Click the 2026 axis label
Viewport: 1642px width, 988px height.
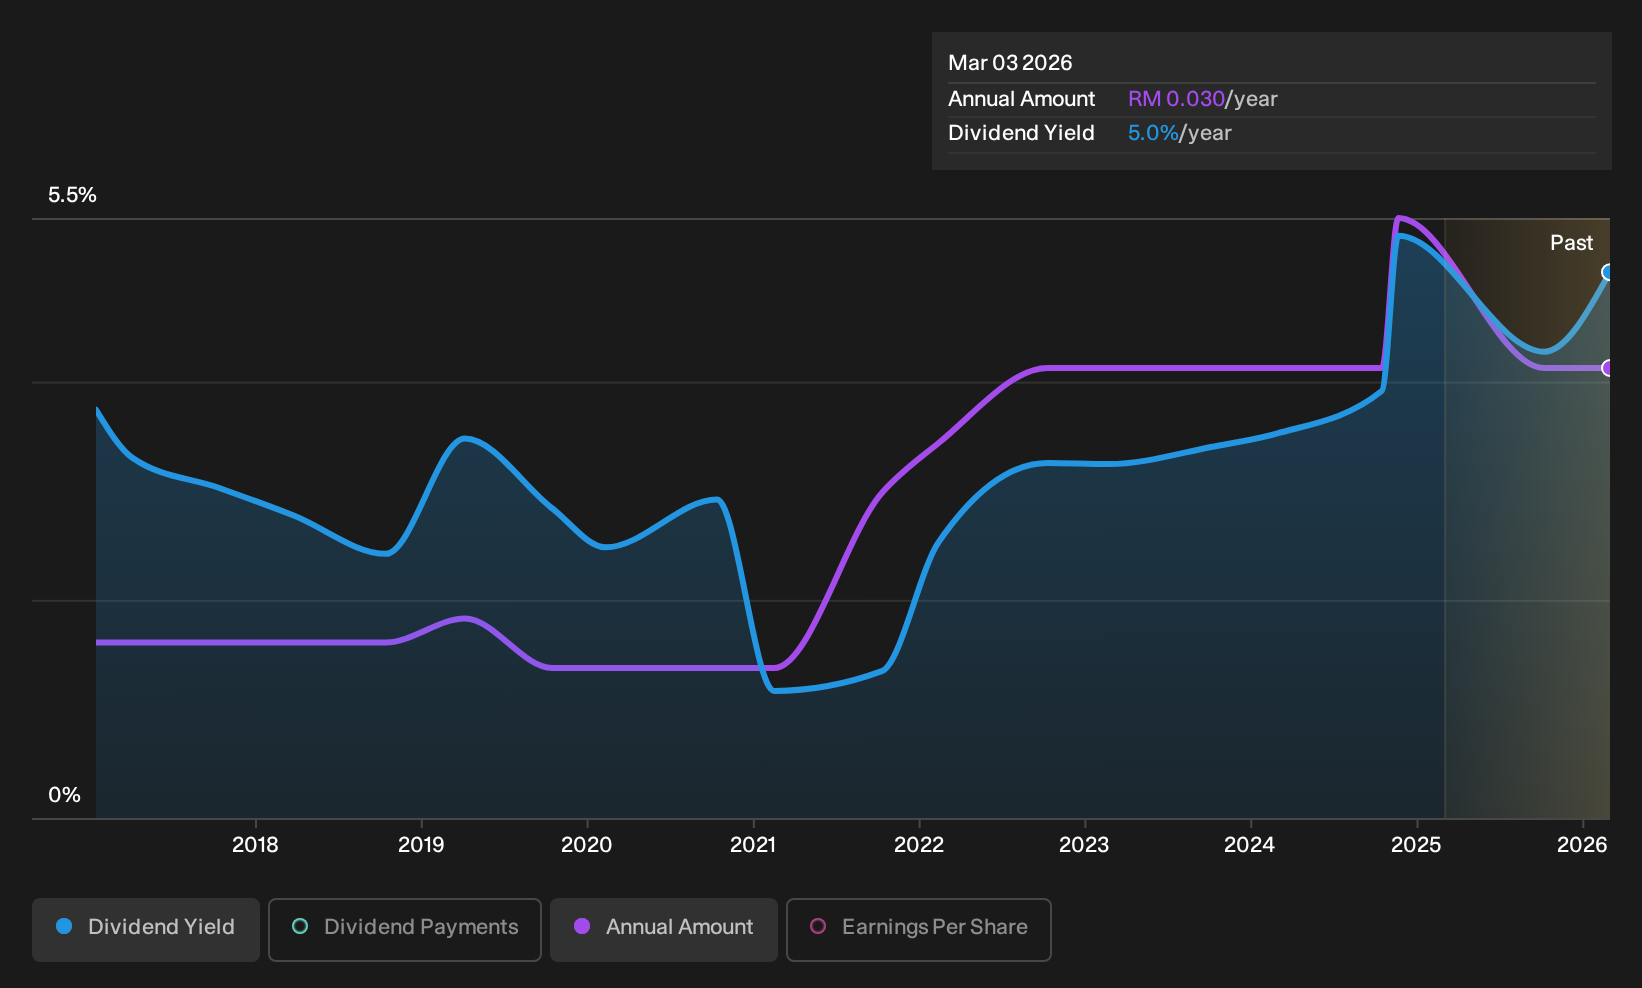click(x=1582, y=845)
